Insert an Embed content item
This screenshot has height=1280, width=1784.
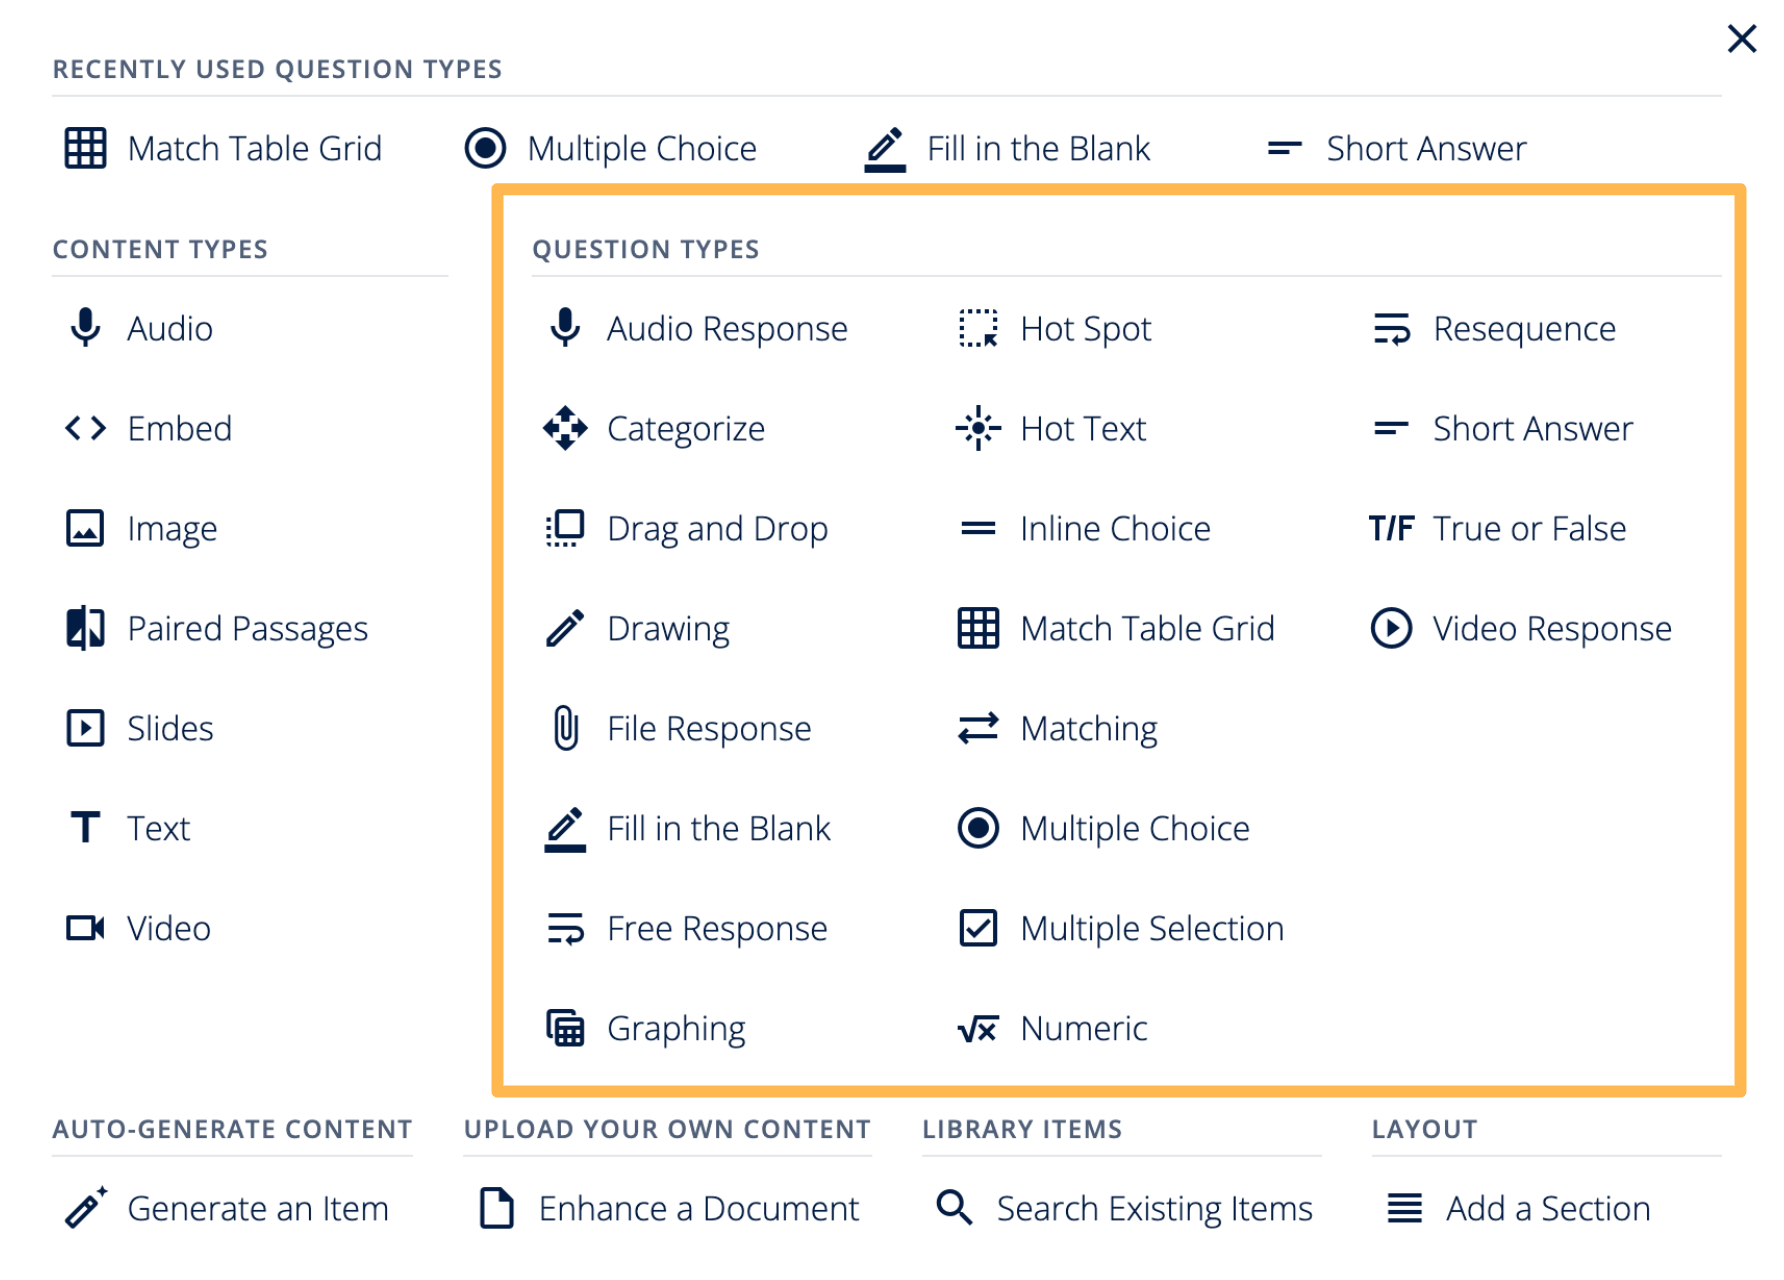click(179, 428)
